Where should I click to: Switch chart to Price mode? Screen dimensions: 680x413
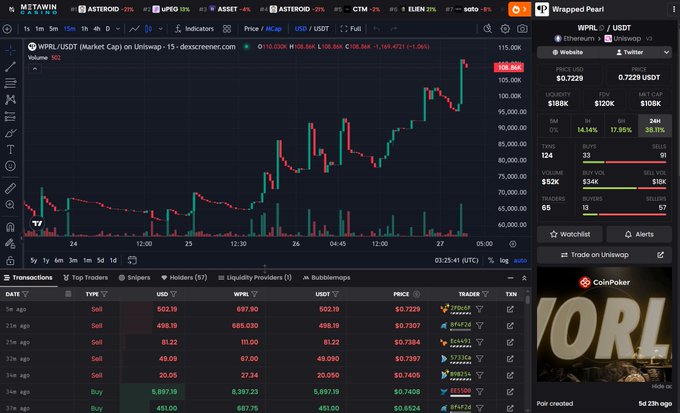click(251, 29)
